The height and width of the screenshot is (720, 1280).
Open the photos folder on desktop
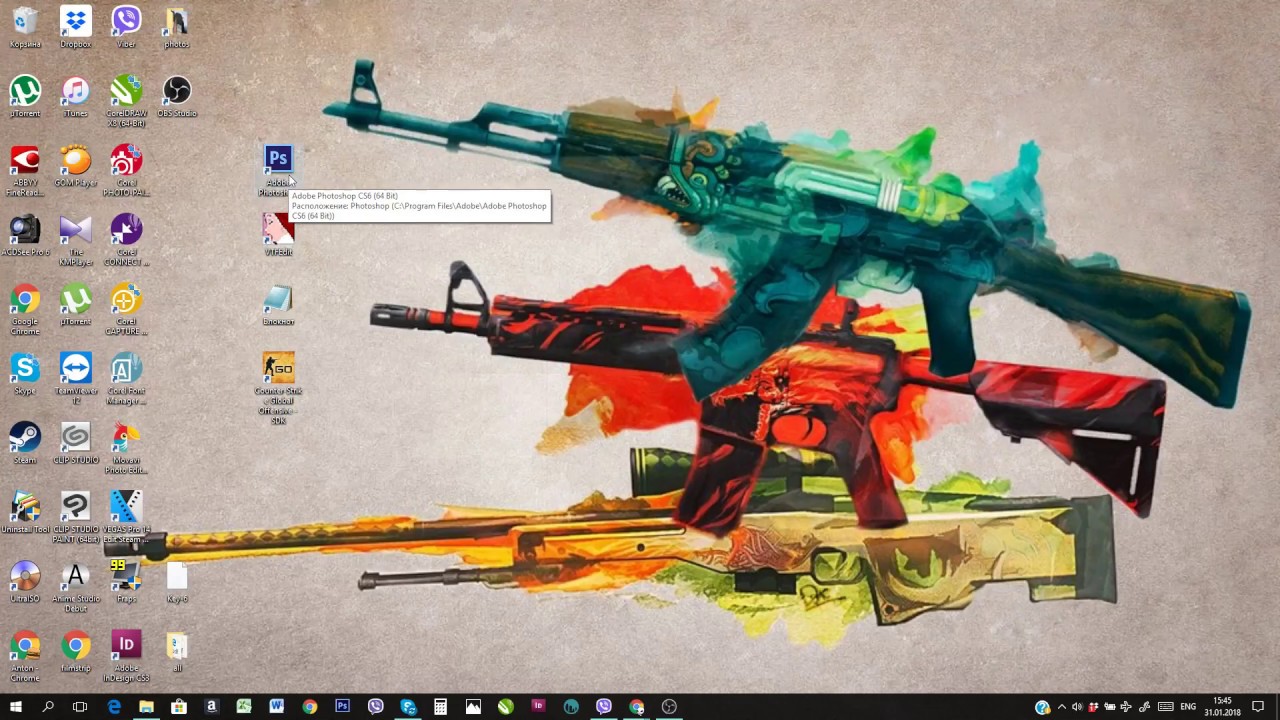pyautogui.click(x=177, y=27)
